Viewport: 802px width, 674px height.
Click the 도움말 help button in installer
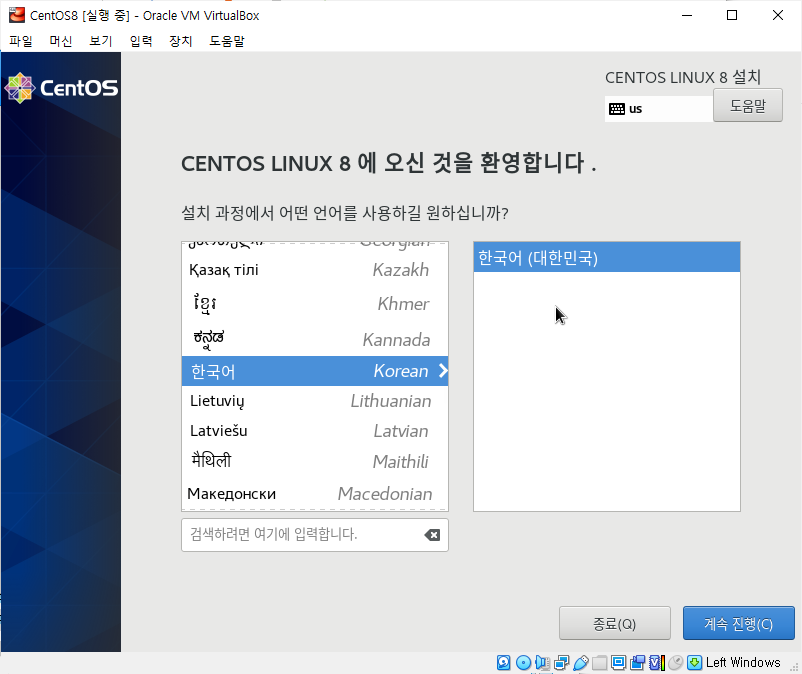click(748, 105)
